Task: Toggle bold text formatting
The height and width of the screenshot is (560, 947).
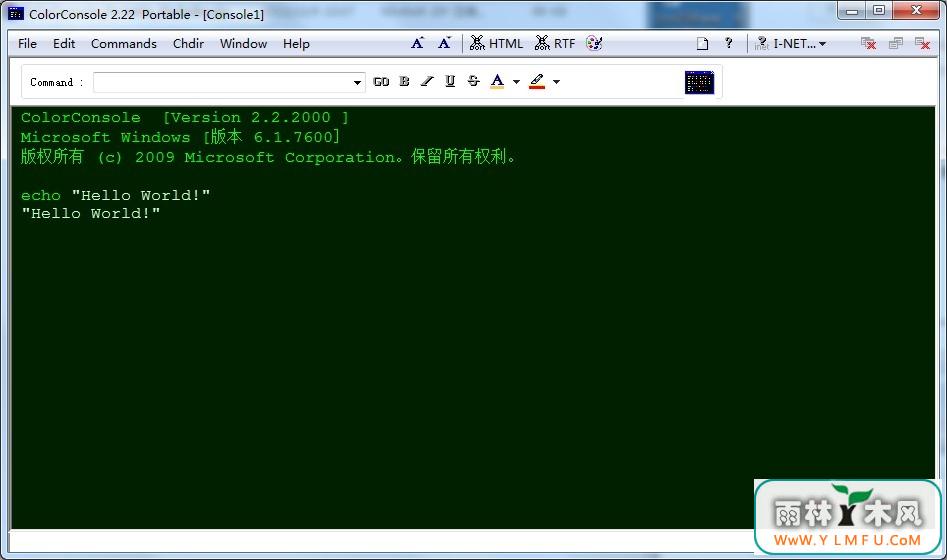Action: 405,81
